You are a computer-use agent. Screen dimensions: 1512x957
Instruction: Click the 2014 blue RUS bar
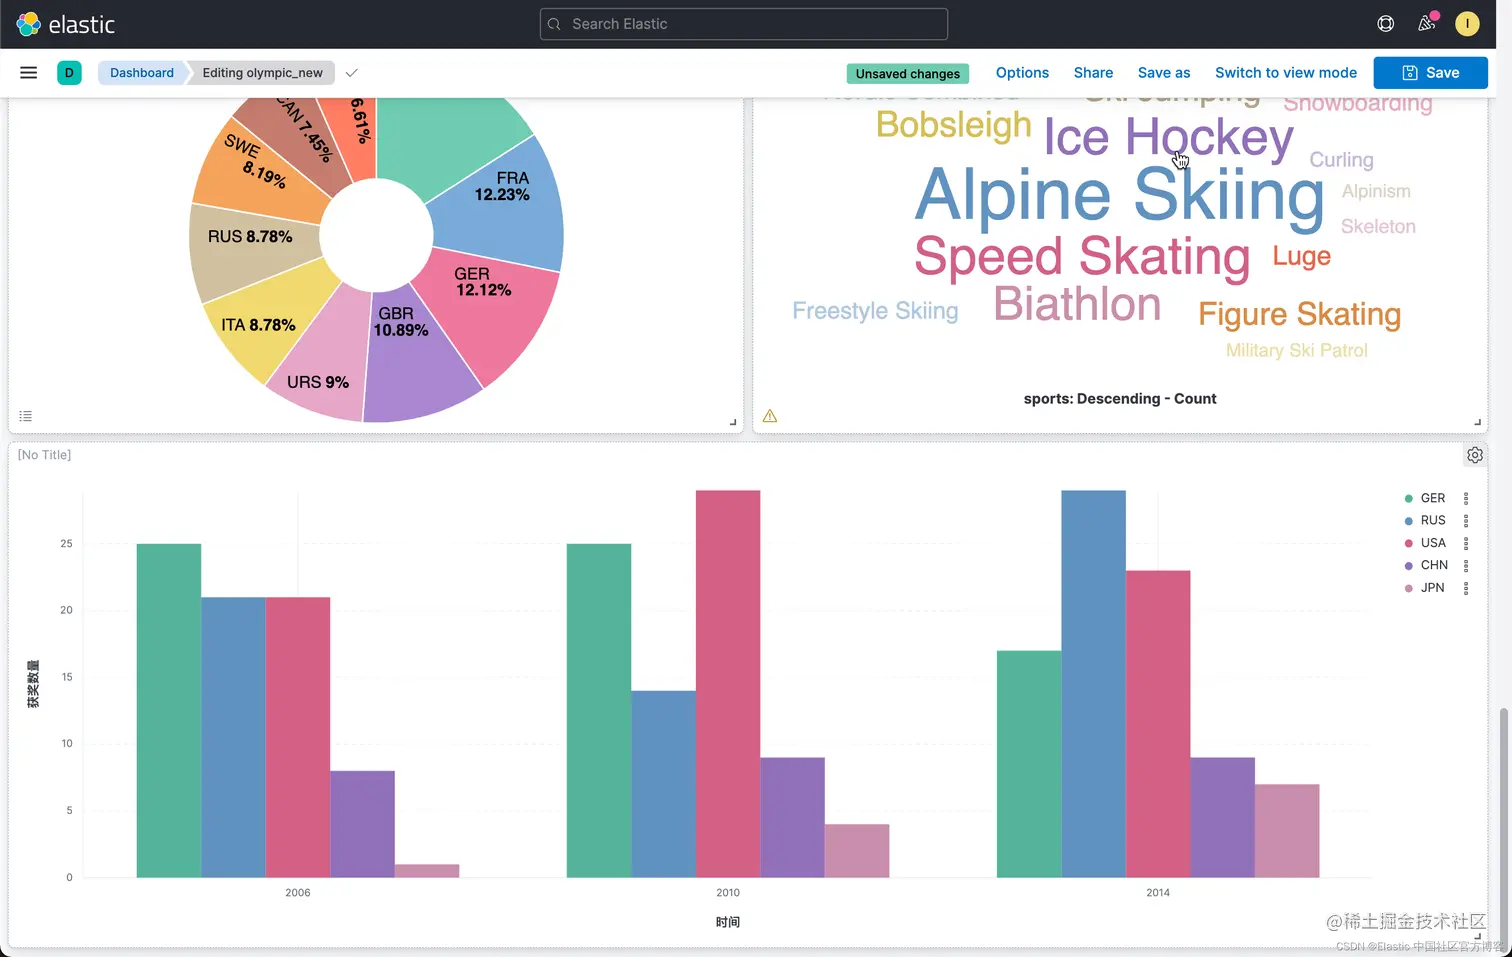tap(1093, 684)
